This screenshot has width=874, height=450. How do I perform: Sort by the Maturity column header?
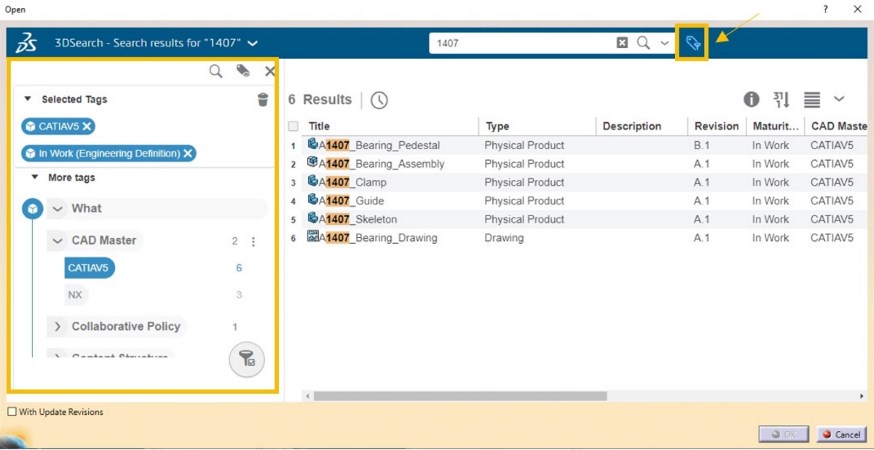(x=776, y=126)
